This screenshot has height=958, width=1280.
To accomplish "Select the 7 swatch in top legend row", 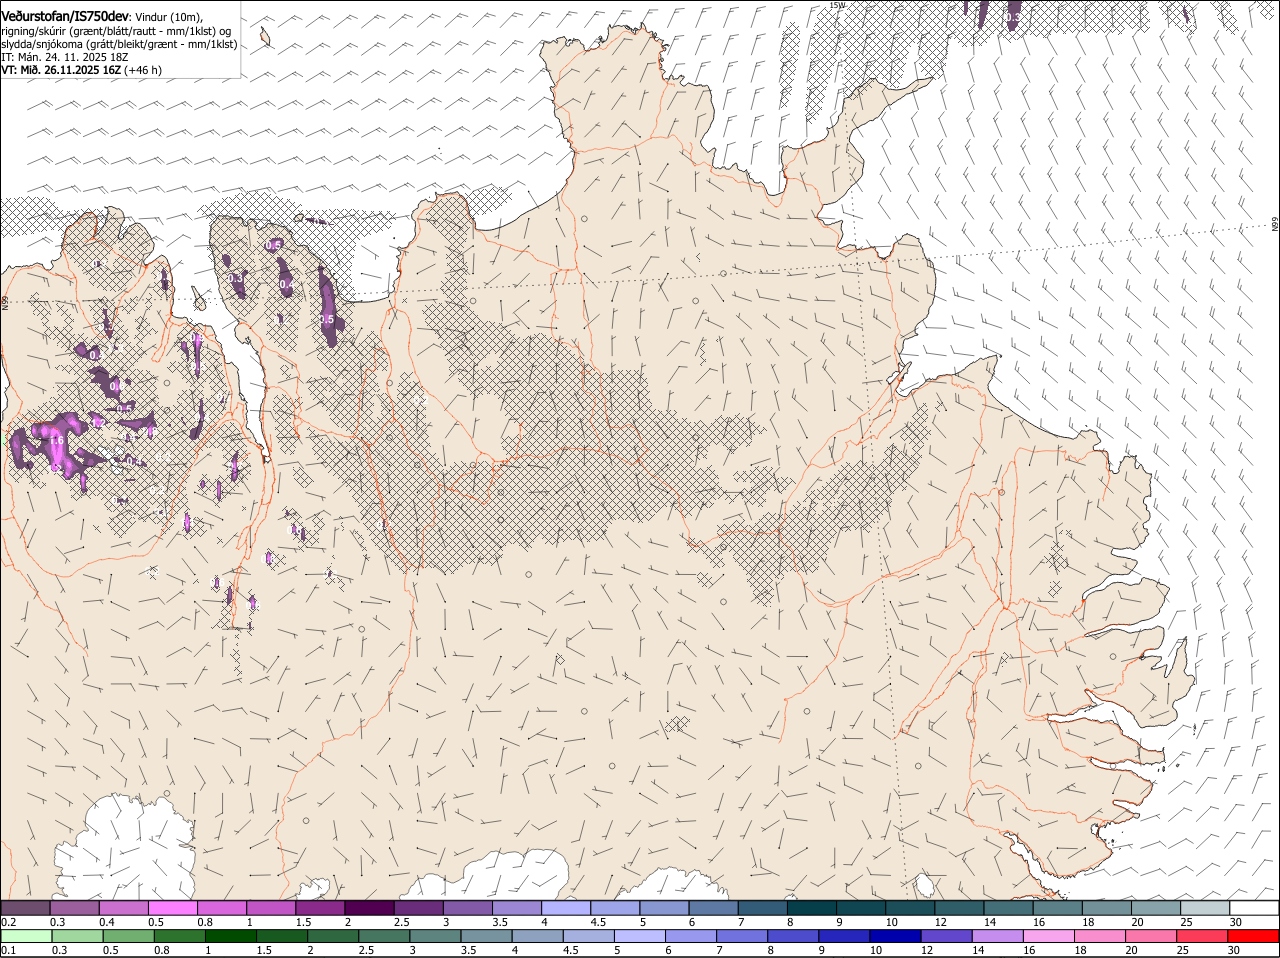I will pyautogui.click(x=762, y=907).
